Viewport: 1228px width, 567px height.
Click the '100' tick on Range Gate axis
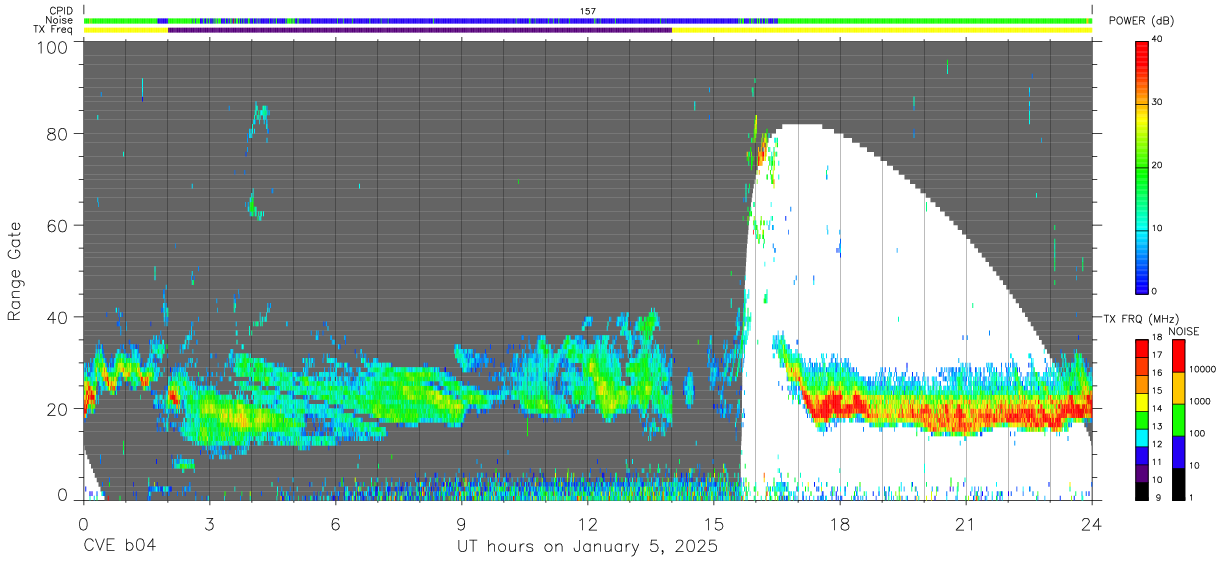54,46
